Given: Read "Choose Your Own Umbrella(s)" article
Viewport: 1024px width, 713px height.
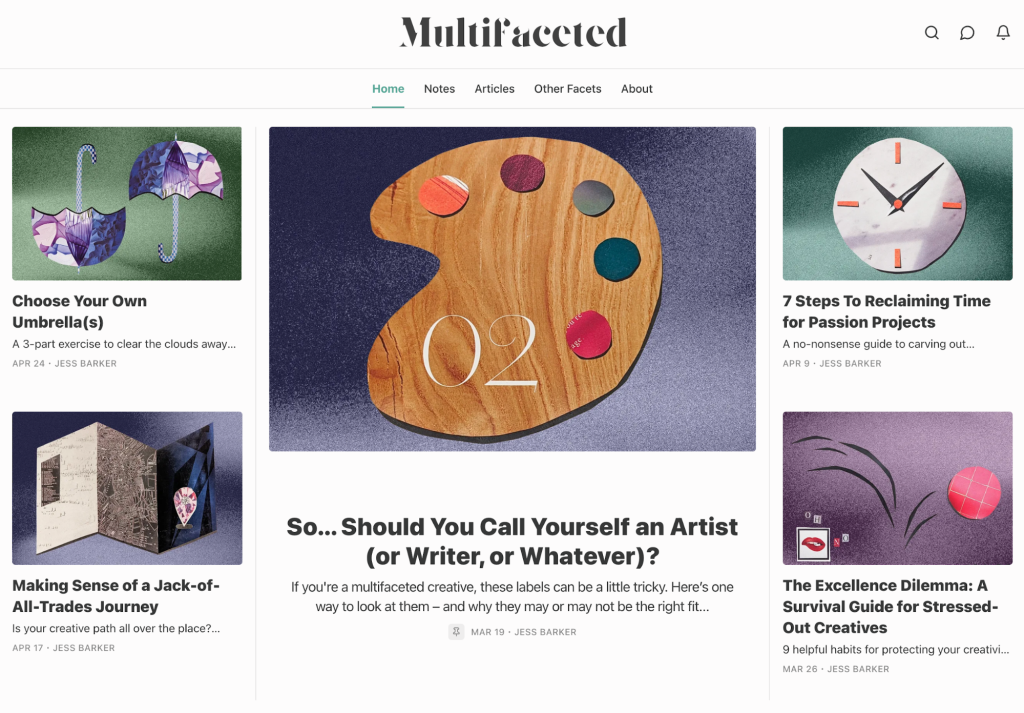Looking at the screenshot, I should 80,311.
